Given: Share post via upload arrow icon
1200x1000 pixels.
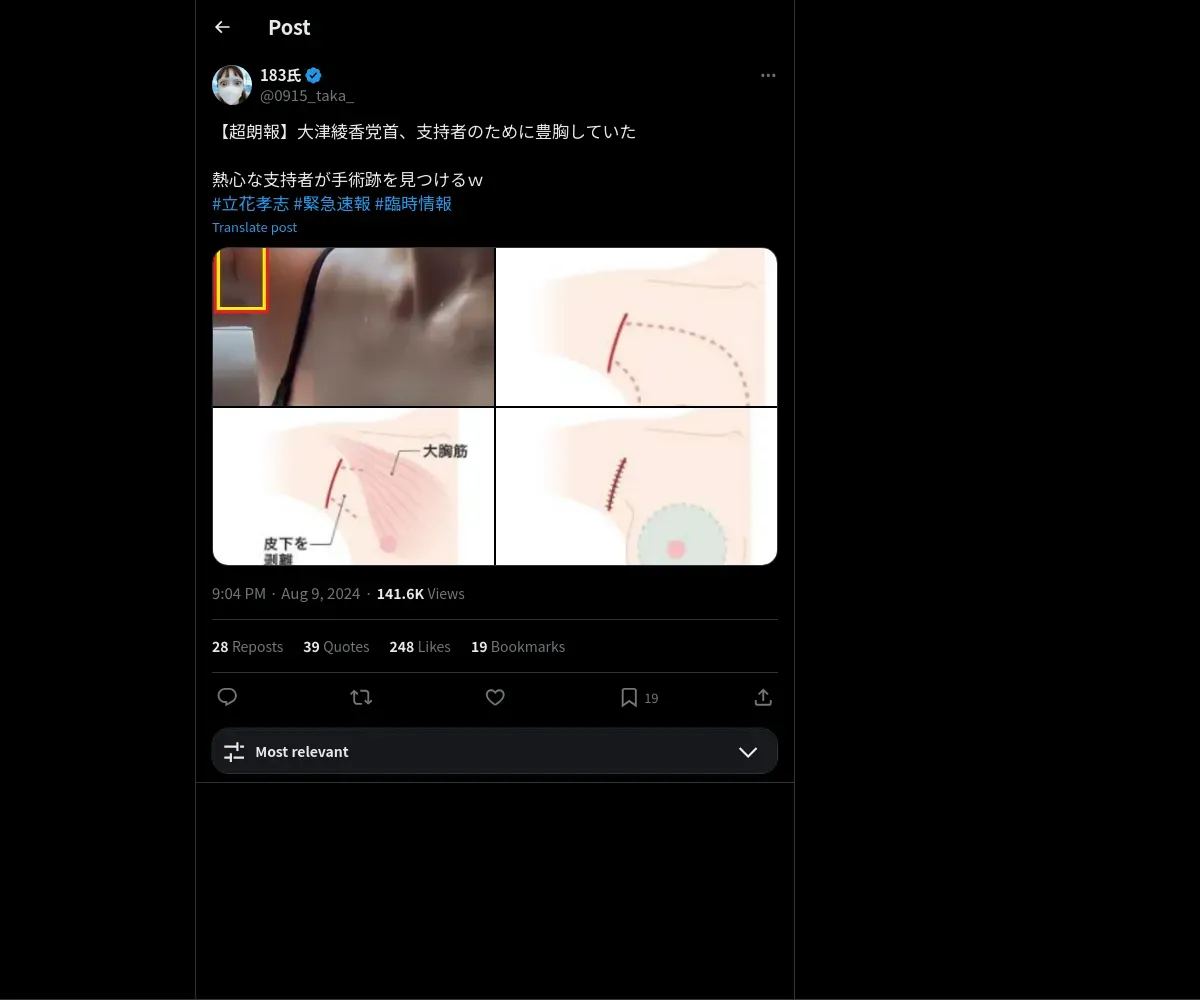Looking at the screenshot, I should [762, 697].
